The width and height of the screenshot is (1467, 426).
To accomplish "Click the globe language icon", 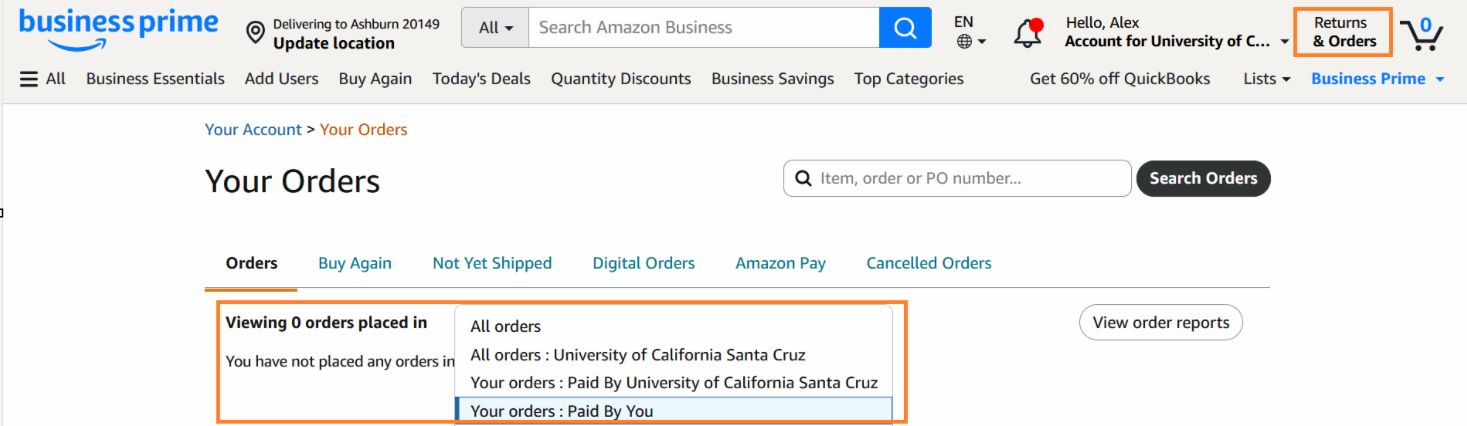I will click(965, 42).
